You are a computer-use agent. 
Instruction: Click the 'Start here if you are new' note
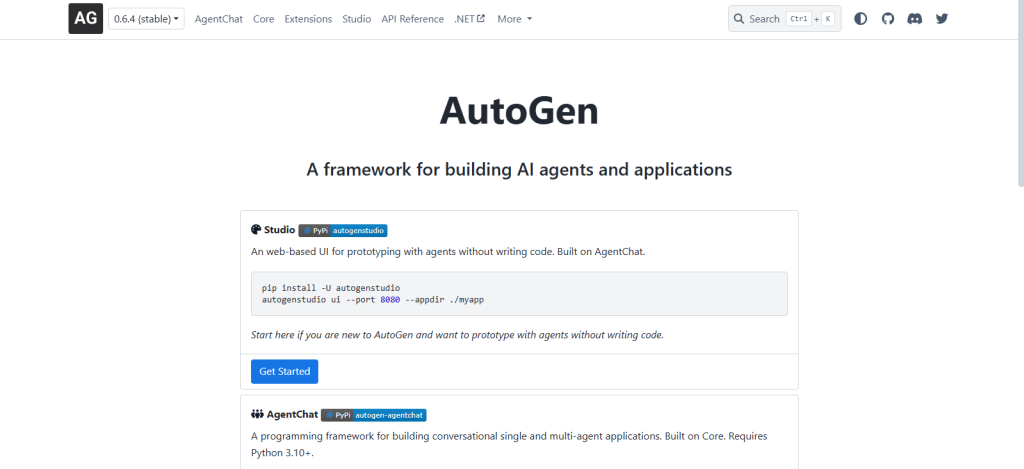[457, 335]
